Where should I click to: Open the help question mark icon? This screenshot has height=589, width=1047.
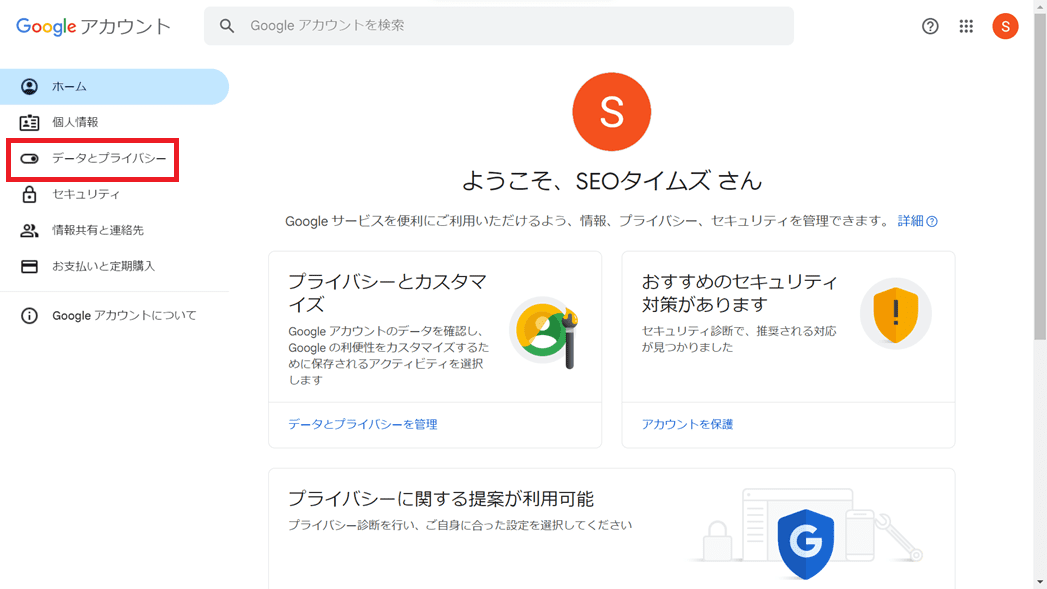(x=930, y=26)
